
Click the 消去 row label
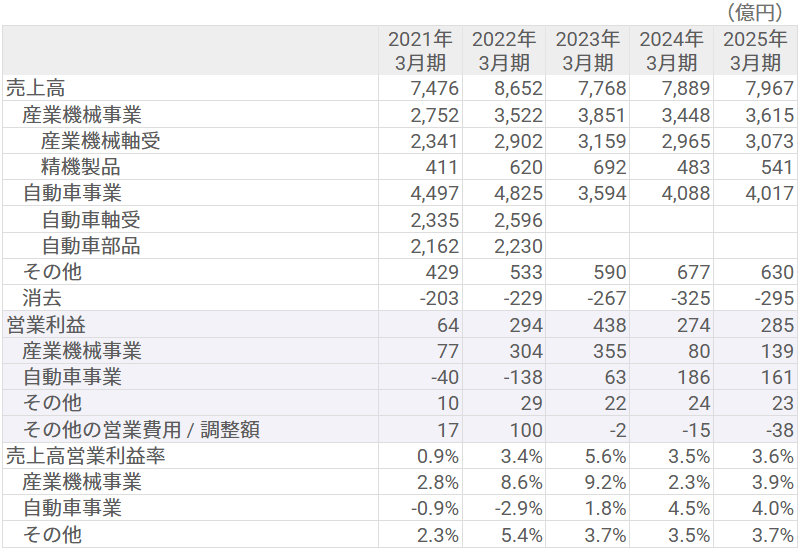pyautogui.click(x=43, y=298)
